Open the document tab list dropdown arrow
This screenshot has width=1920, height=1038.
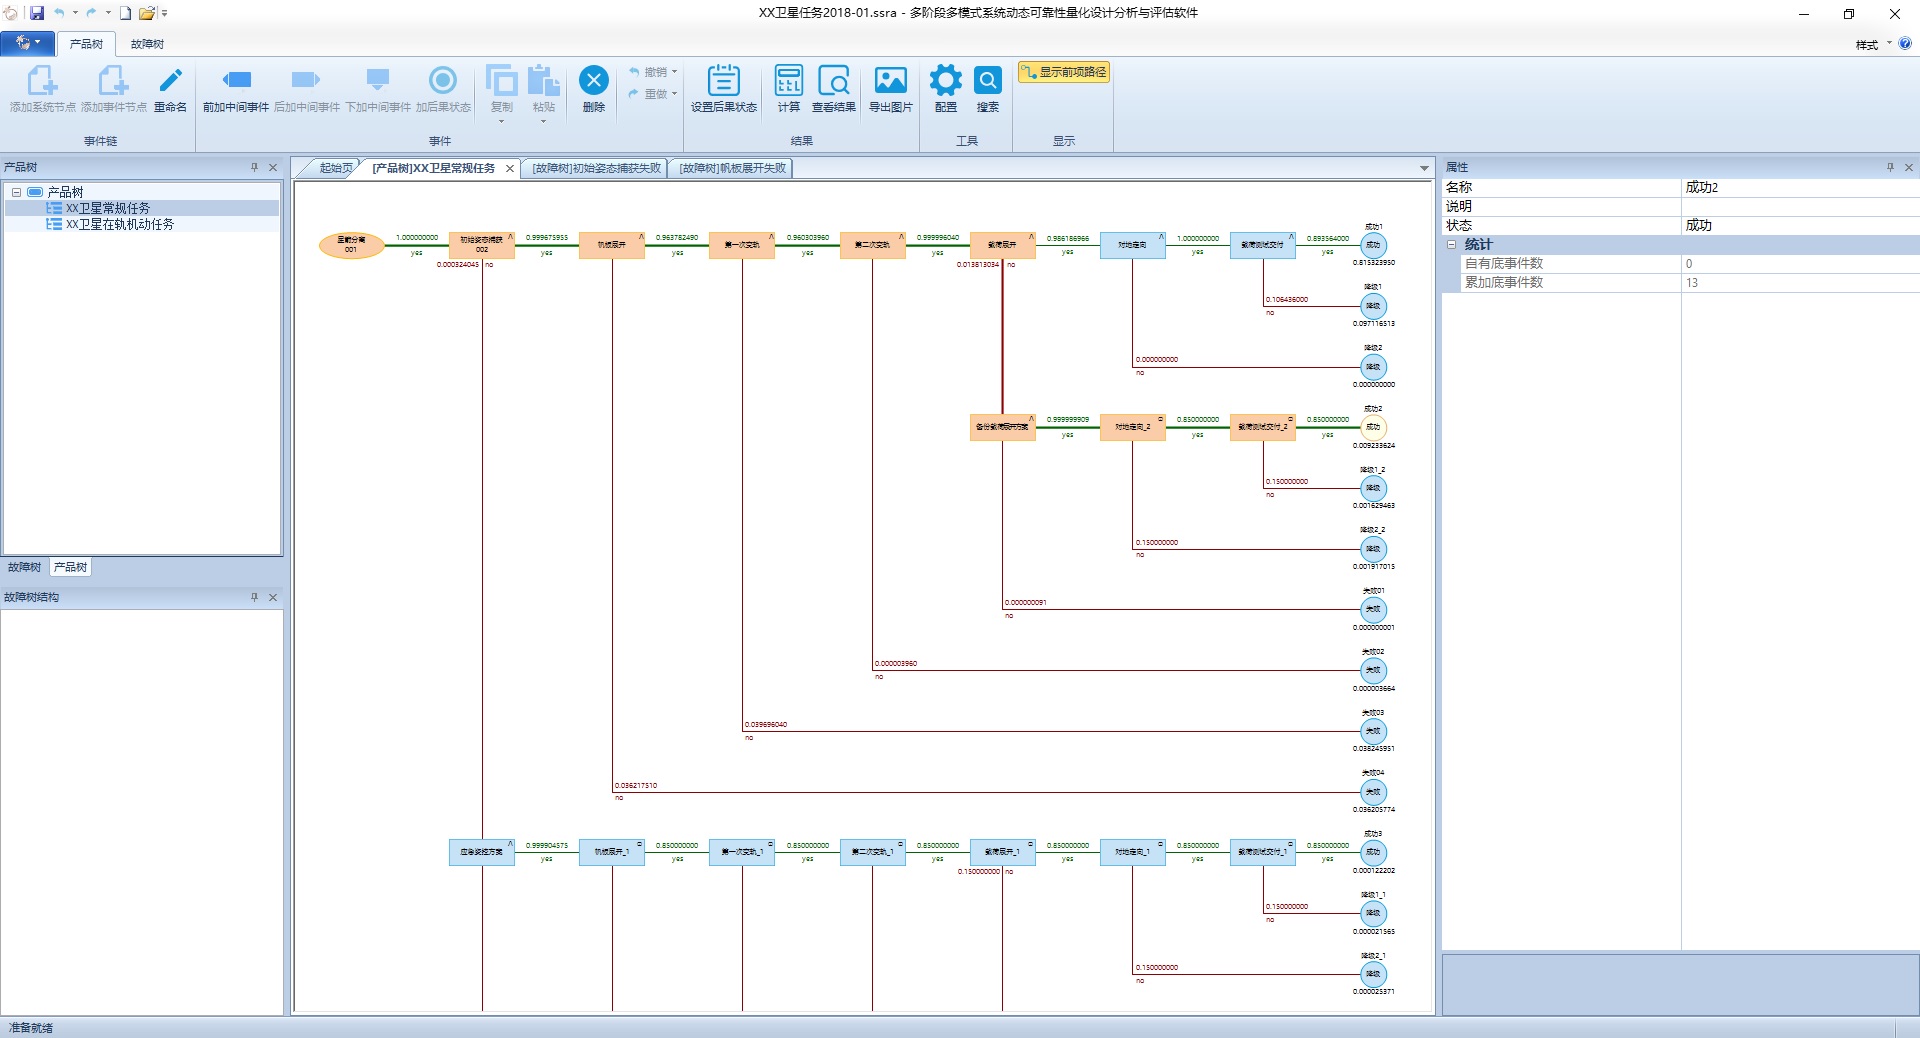(1424, 169)
